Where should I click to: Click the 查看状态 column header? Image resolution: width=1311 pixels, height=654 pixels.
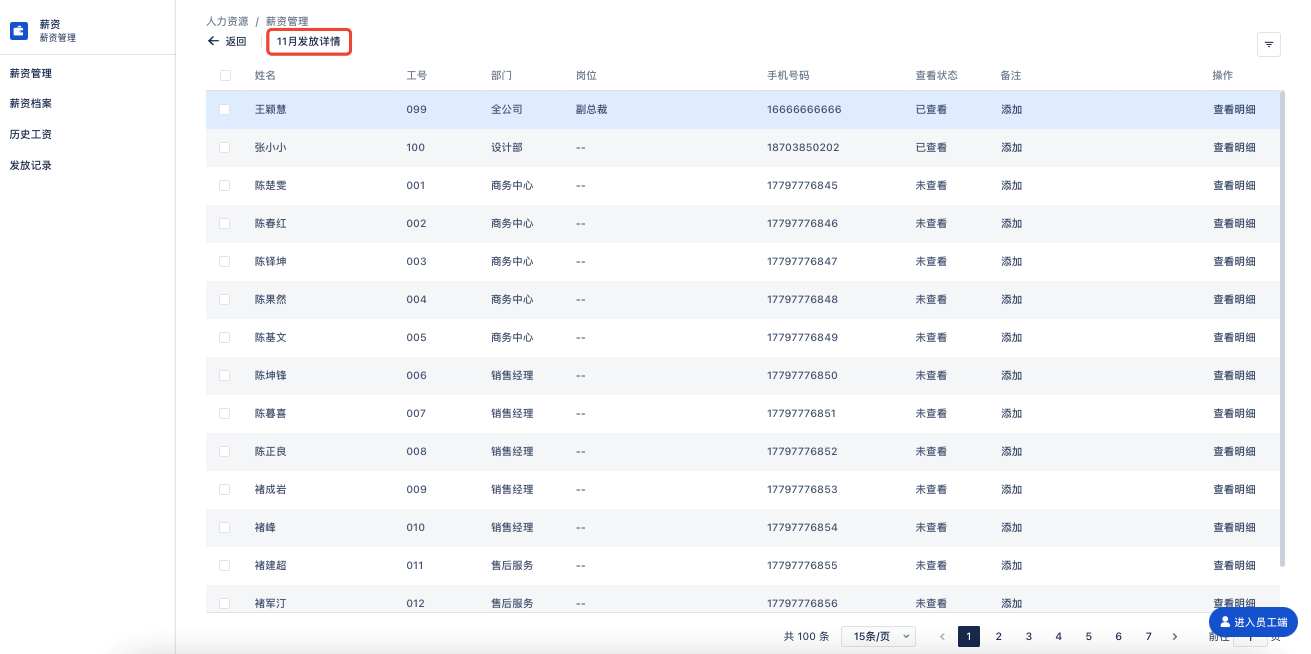pos(937,75)
